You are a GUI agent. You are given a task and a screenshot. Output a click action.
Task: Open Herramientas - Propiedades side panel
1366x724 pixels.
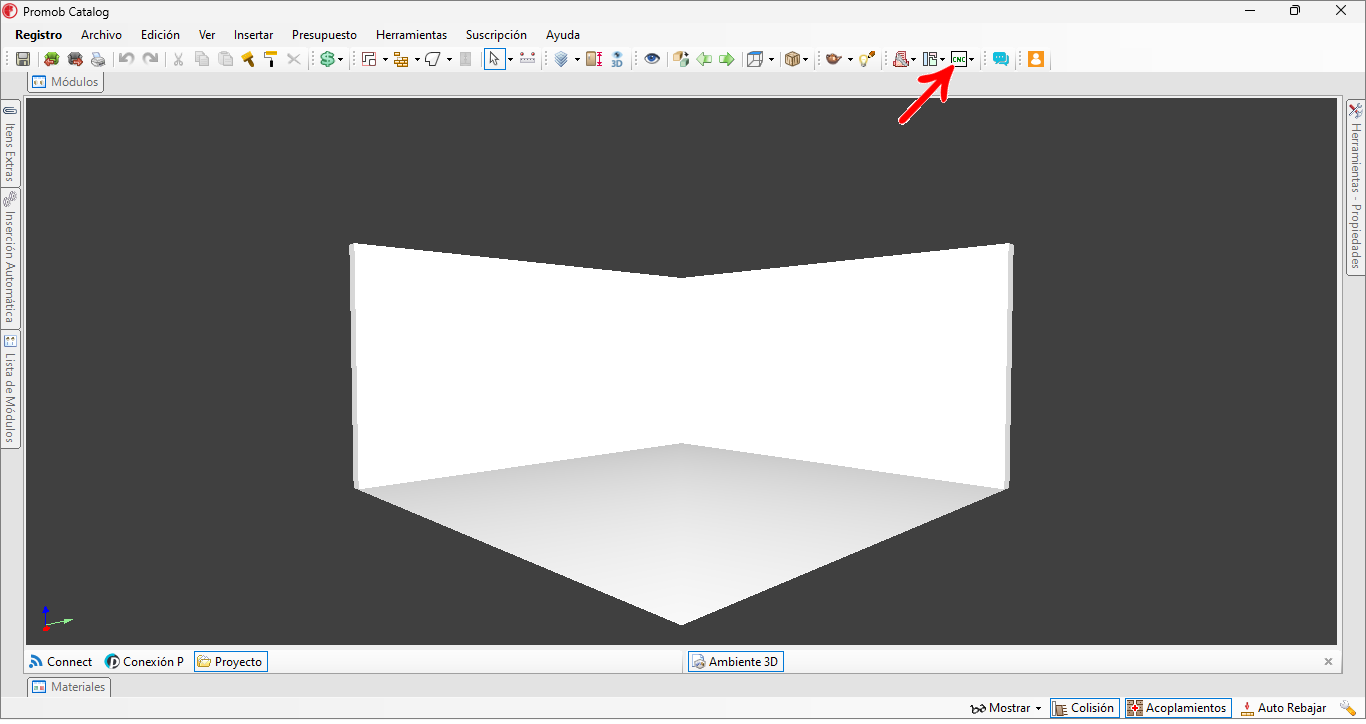[1355, 186]
